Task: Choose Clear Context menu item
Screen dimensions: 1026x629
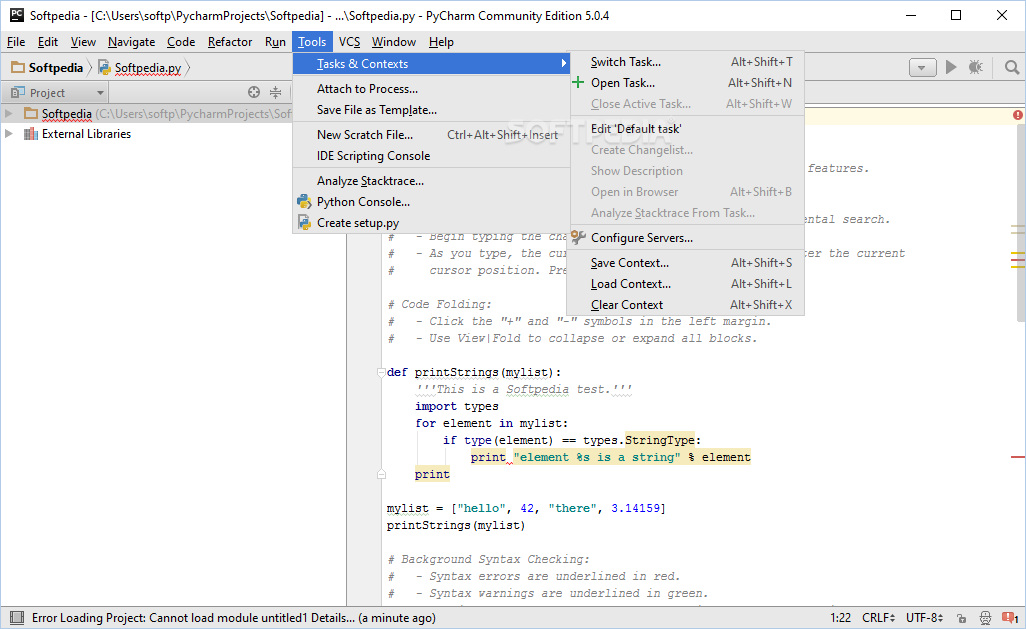Action: pyautogui.click(x=686, y=304)
